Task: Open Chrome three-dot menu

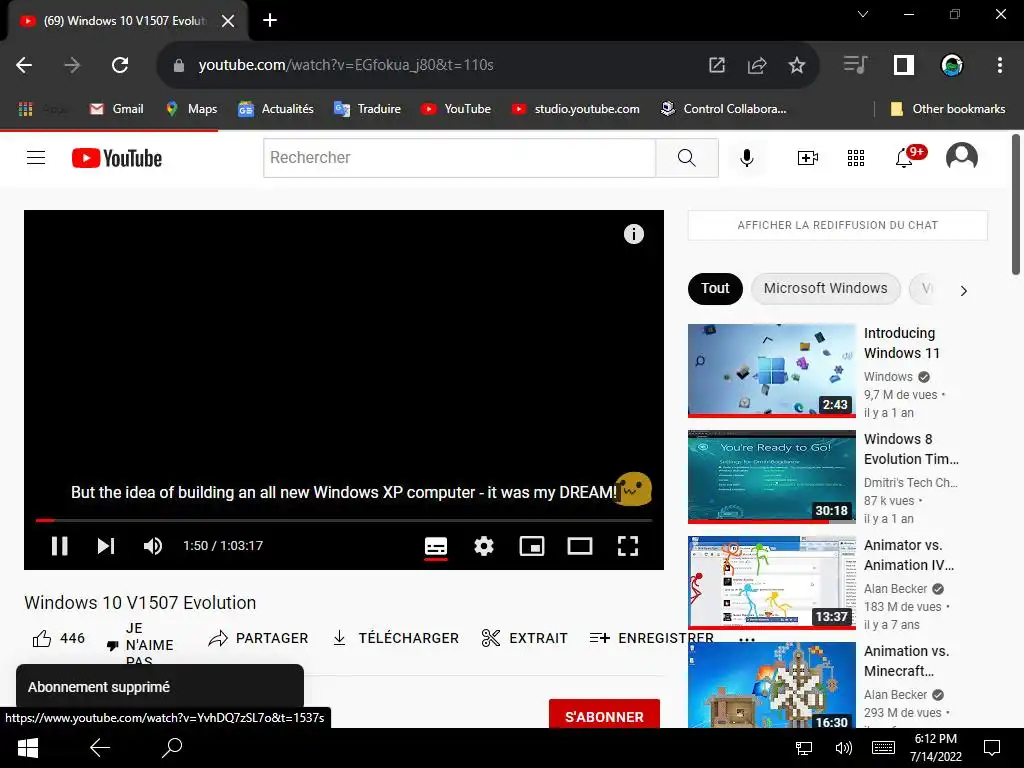Action: pyautogui.click(x=999, y=65)
